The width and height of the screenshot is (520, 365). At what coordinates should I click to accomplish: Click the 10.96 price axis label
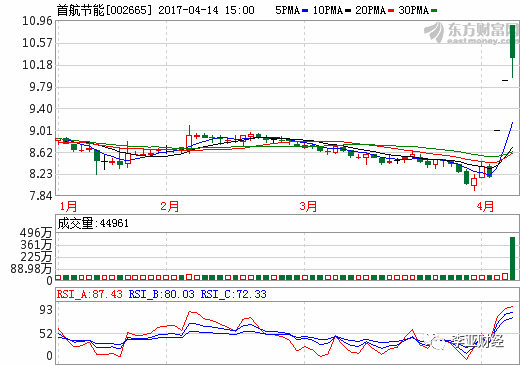(37, 21)
